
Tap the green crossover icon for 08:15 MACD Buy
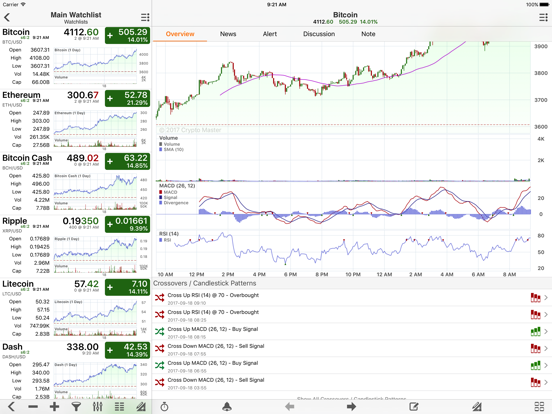[x=159, y=332]
